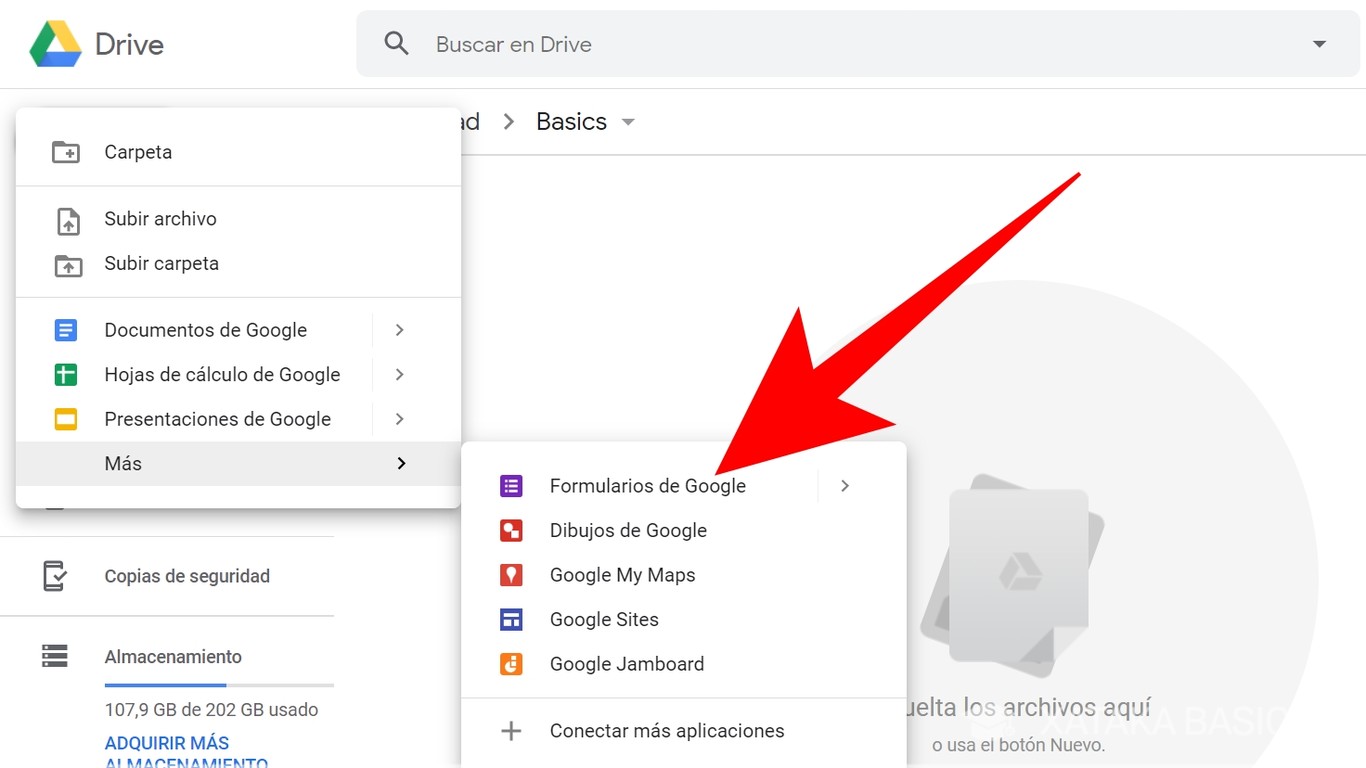Click the storage usage progress bar
The width and height of the screenshot is (1366, 768).
pos(219,685)
